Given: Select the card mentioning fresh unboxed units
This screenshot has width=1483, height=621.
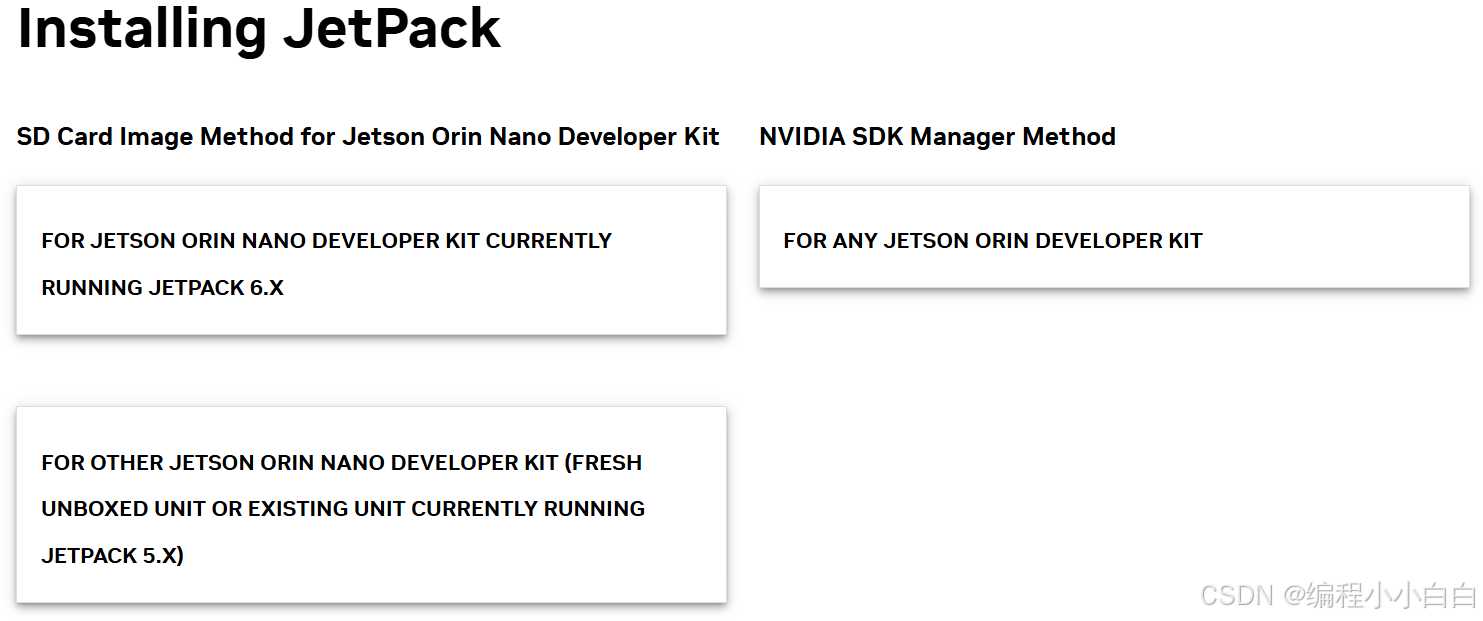Looking at the screenshot, I should click(370, 505).
